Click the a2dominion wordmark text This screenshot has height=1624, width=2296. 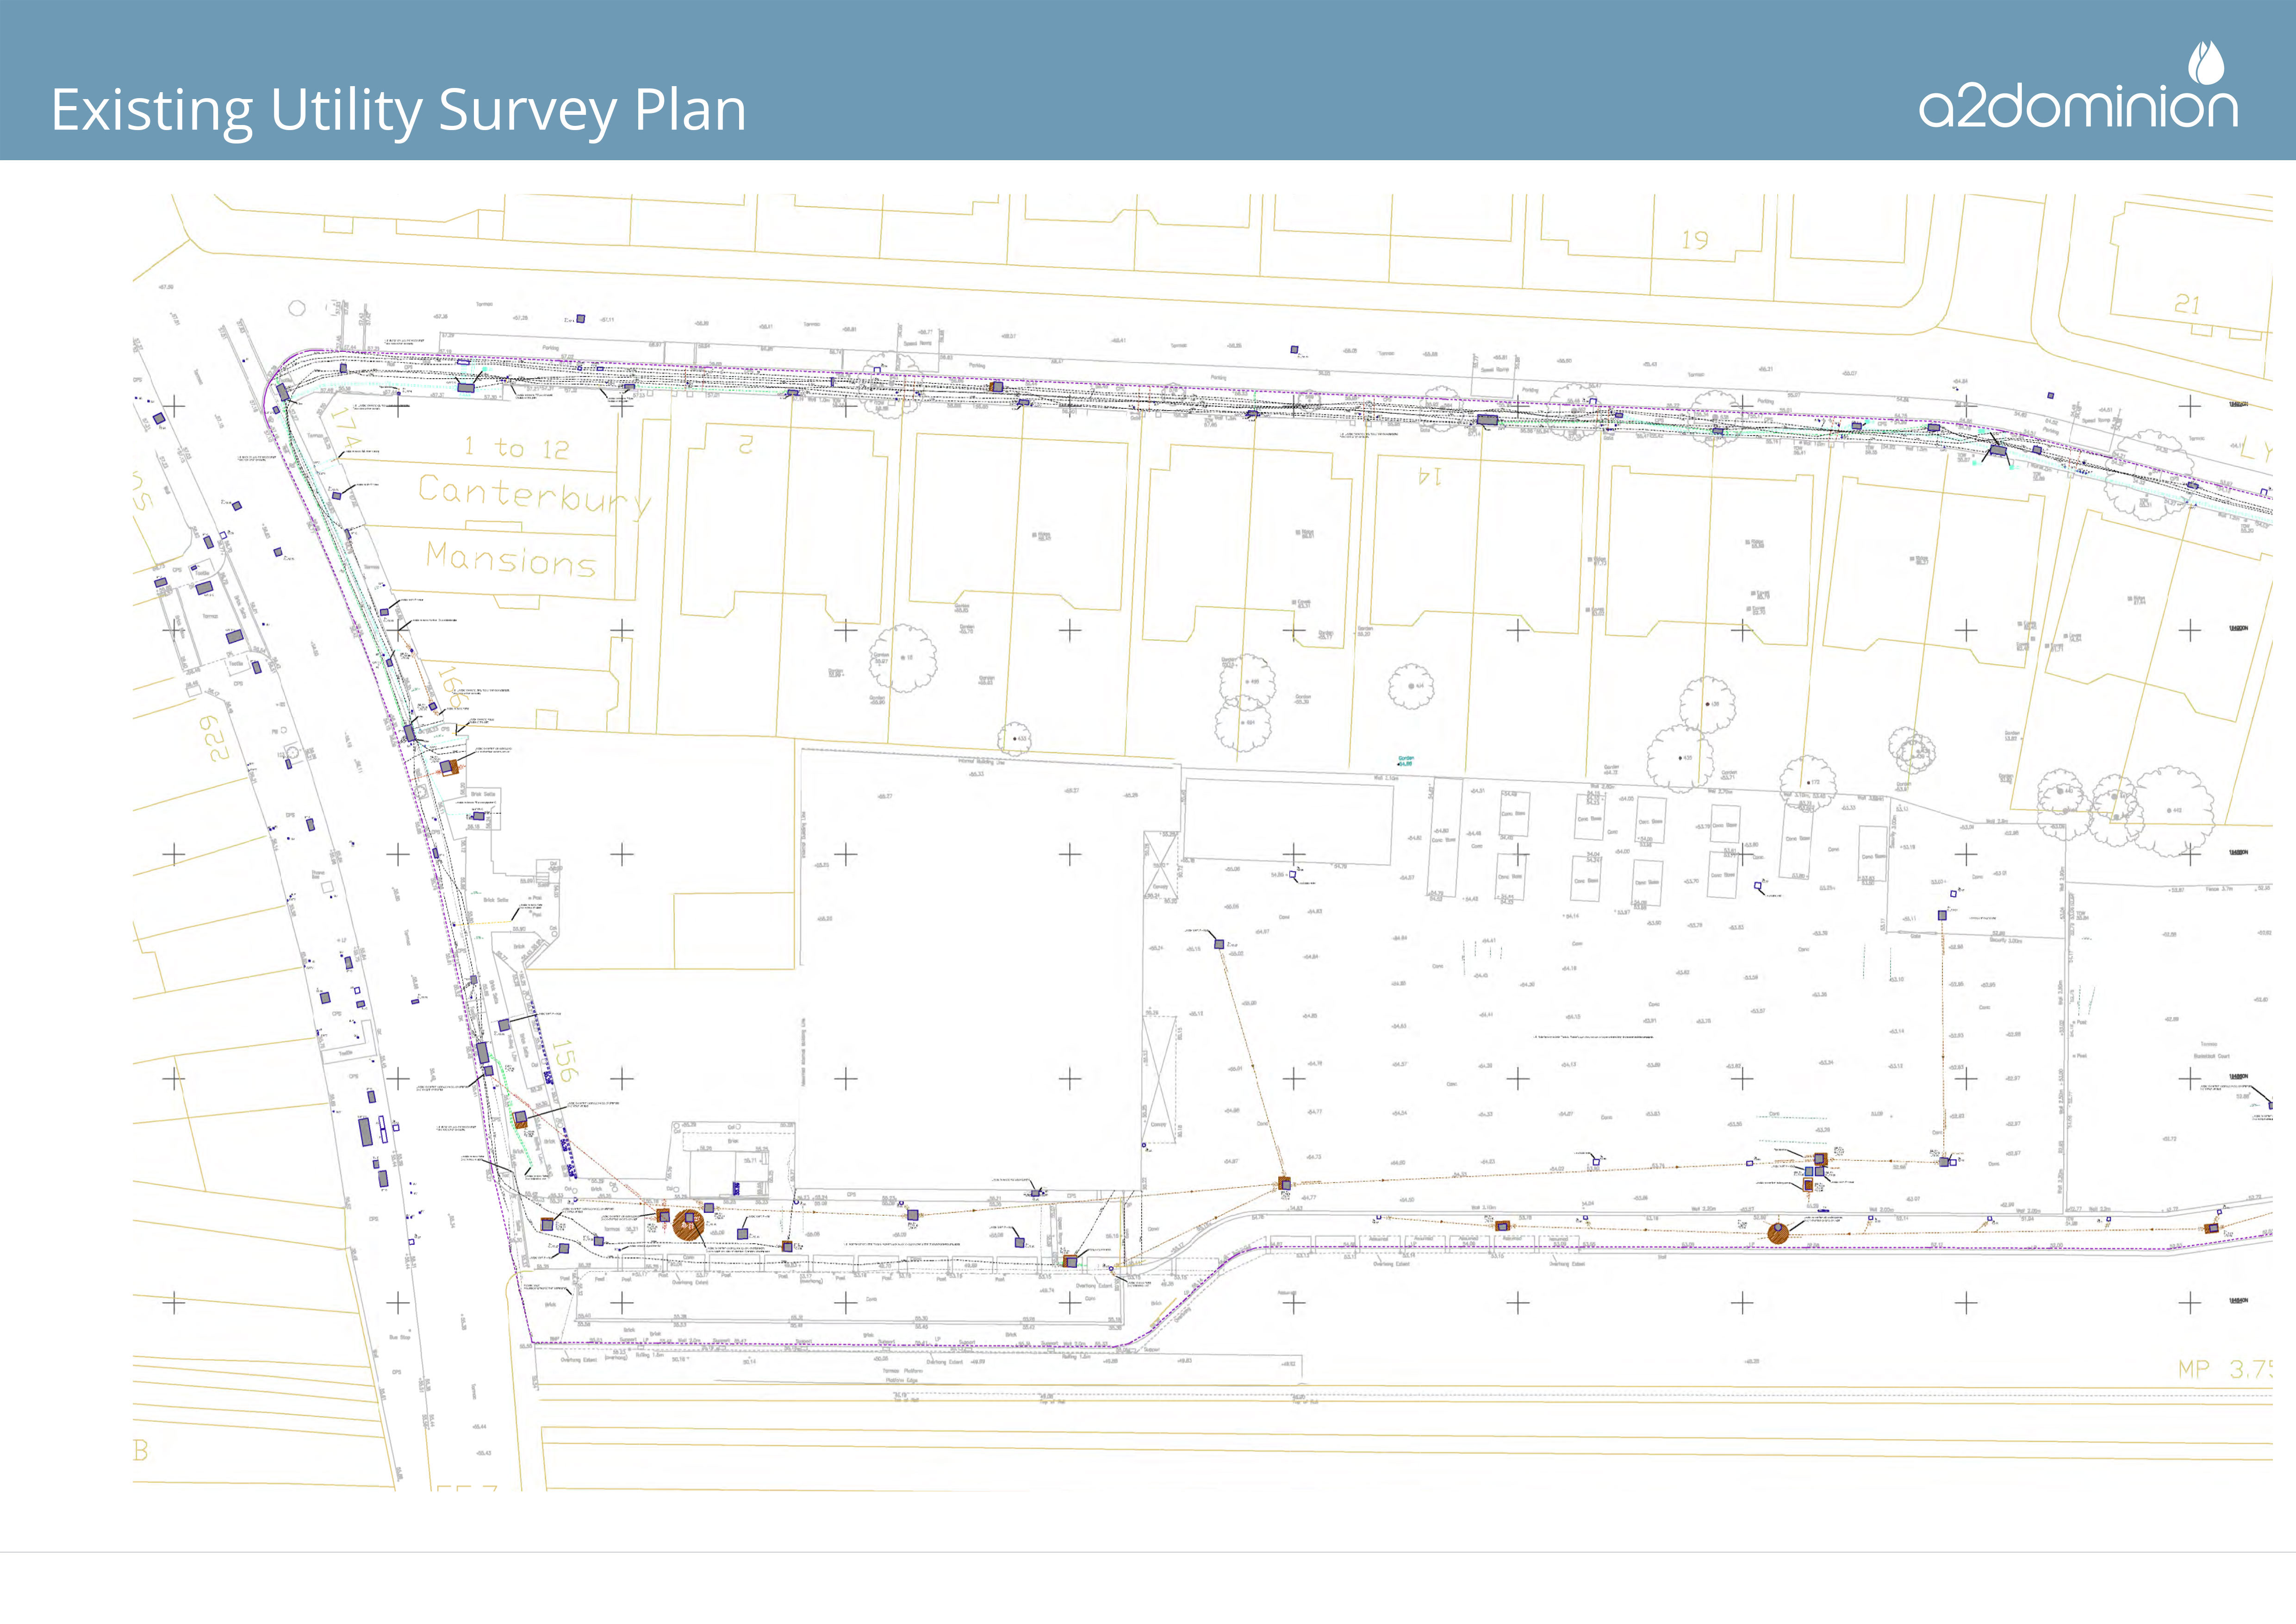[2077, 106]
